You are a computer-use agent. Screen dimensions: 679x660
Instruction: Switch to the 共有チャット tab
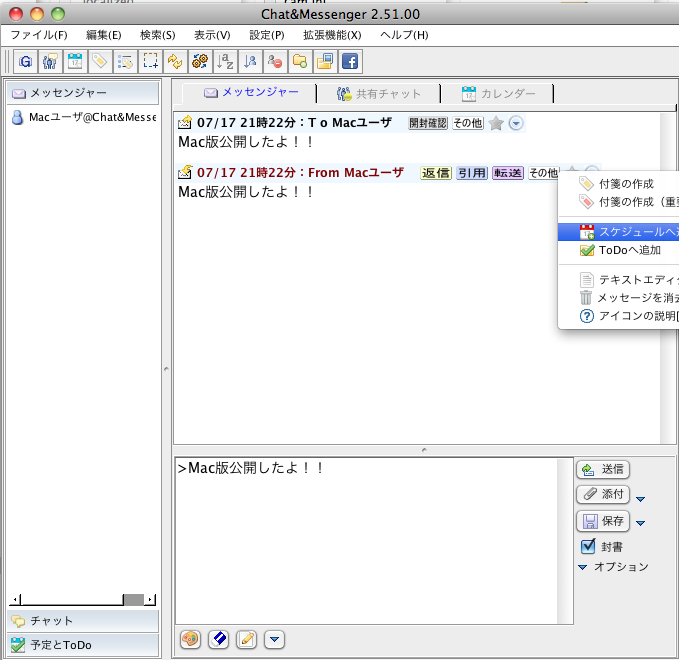tap(379, 94)
